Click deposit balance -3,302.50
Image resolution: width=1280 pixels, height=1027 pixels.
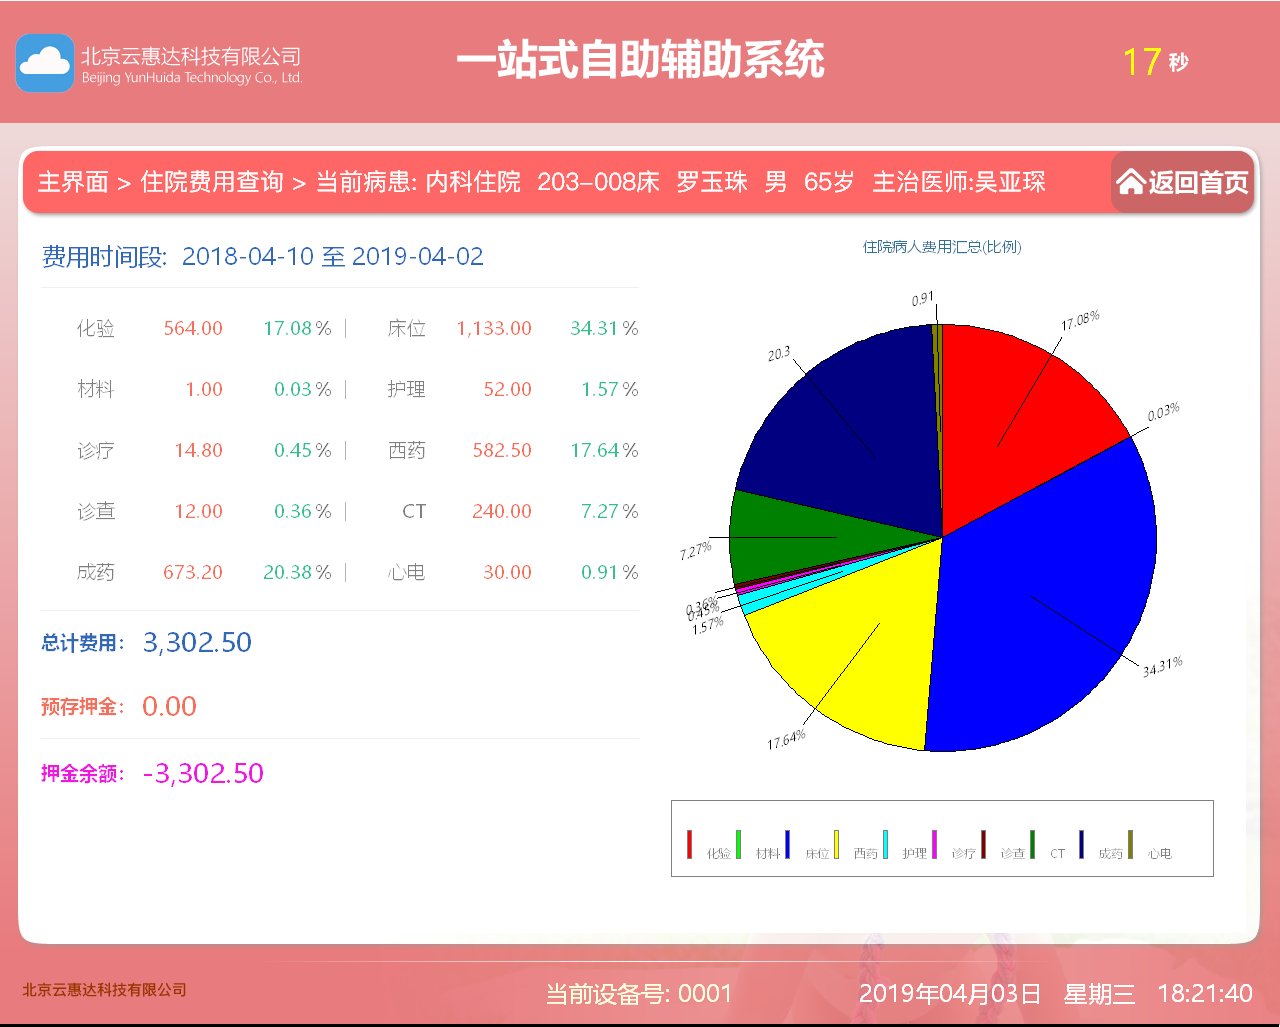[203, 773]
